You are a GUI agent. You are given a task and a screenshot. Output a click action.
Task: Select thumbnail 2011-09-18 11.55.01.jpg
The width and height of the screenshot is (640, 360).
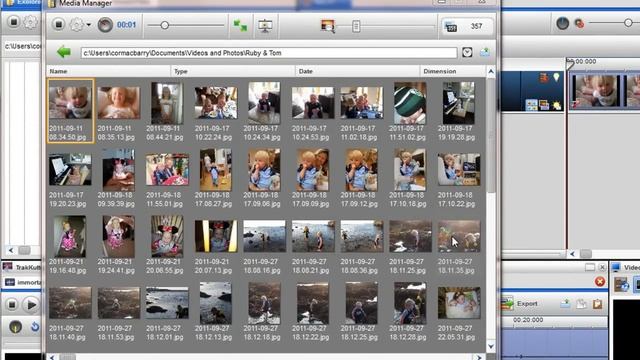(x=167, y=170)
